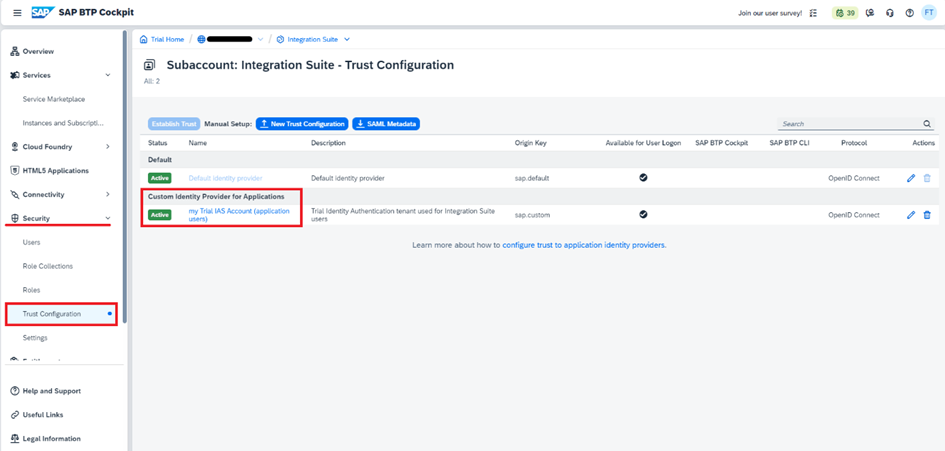Open Roles under Security

[x=31, y=290]
